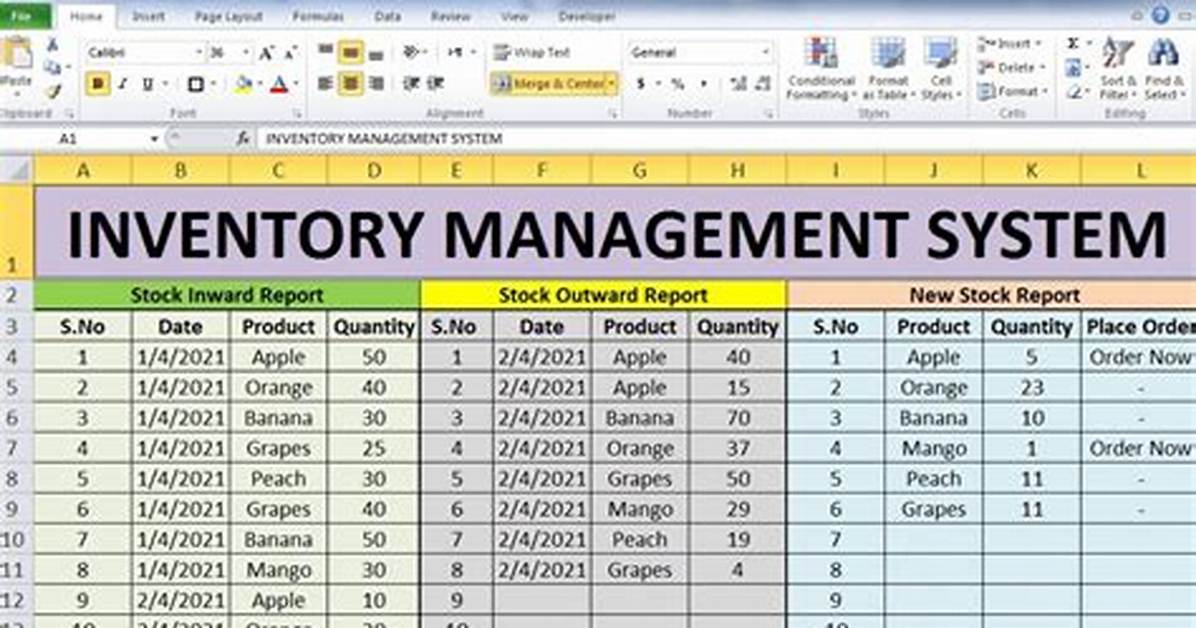
Task: Apply Comma Style number format
Action: [x=703, y=84]
